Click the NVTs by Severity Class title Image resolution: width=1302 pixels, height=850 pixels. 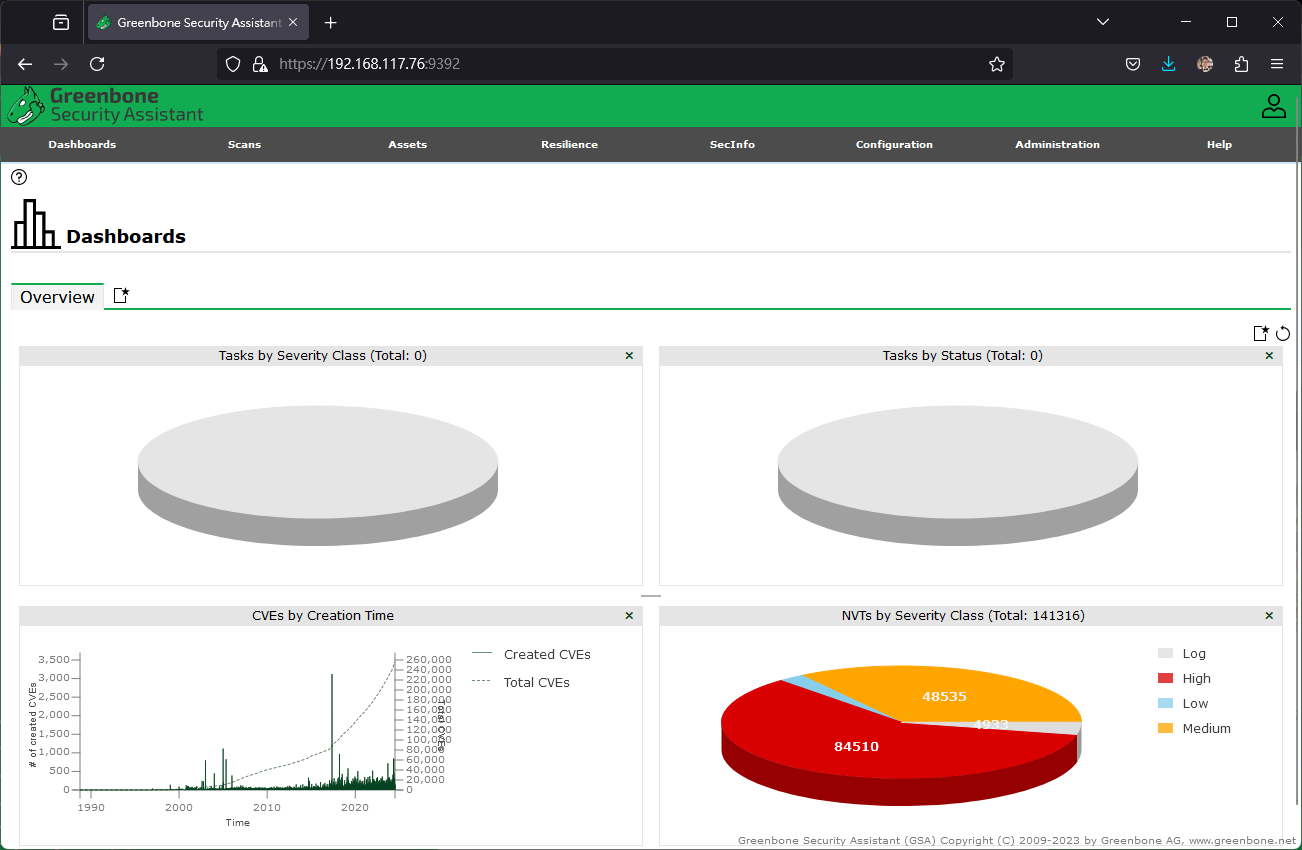click(963, 615)
